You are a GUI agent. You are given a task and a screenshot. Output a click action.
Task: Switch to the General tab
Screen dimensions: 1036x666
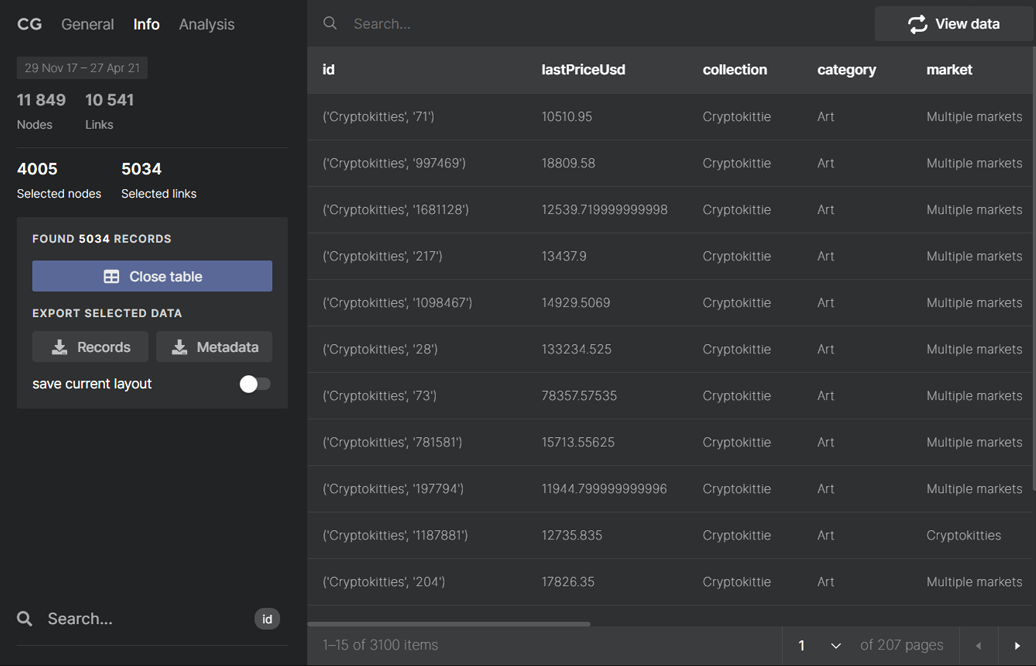(x=88, y=24)
